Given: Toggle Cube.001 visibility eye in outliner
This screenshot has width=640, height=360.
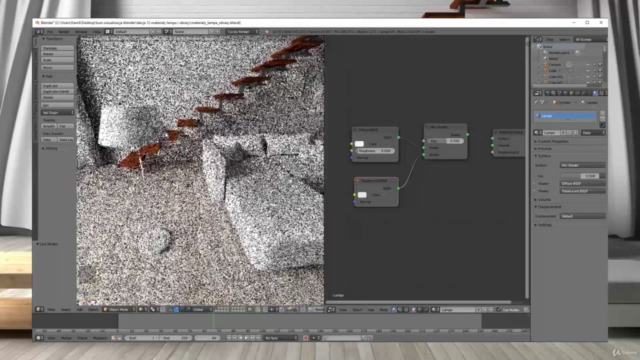Looking at the screenshot, I should coord(588,76).
